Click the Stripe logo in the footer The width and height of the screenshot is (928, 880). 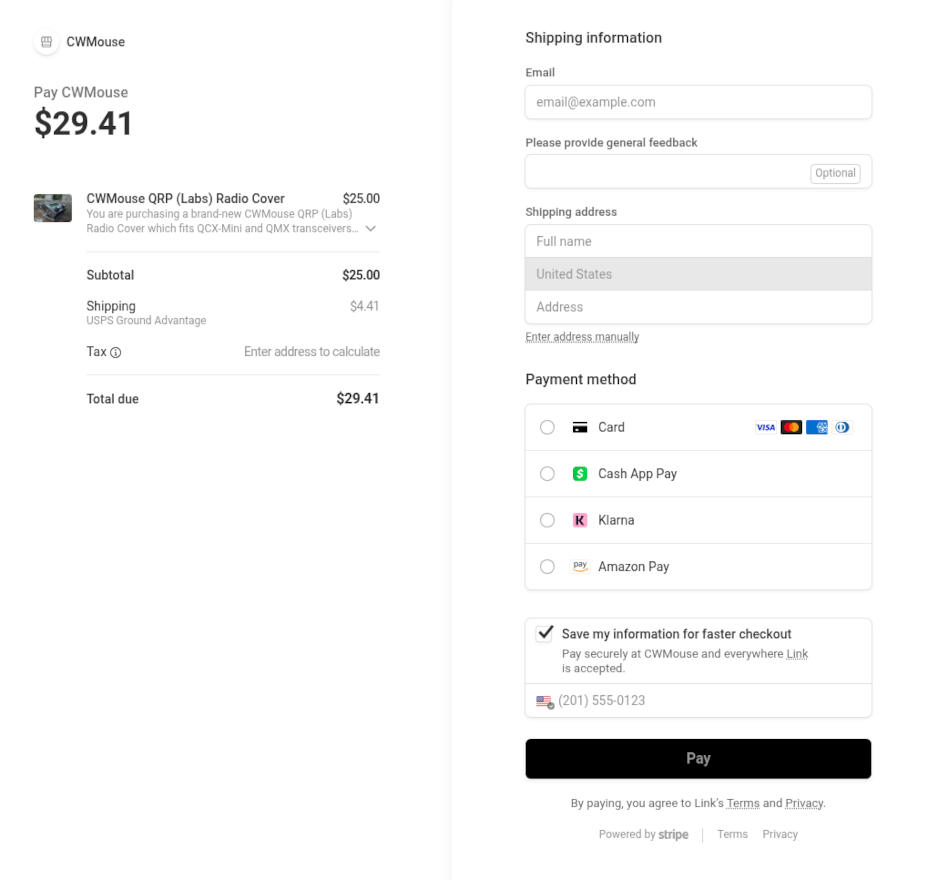pyautogui.click(x=673, y=834)
